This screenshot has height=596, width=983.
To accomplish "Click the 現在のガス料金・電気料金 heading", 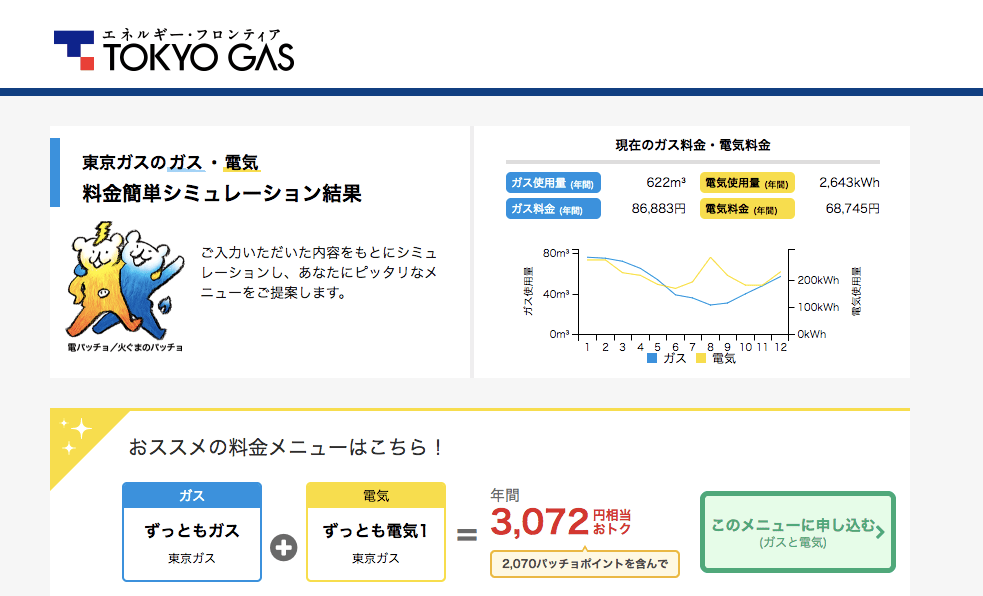I will 693,145.
